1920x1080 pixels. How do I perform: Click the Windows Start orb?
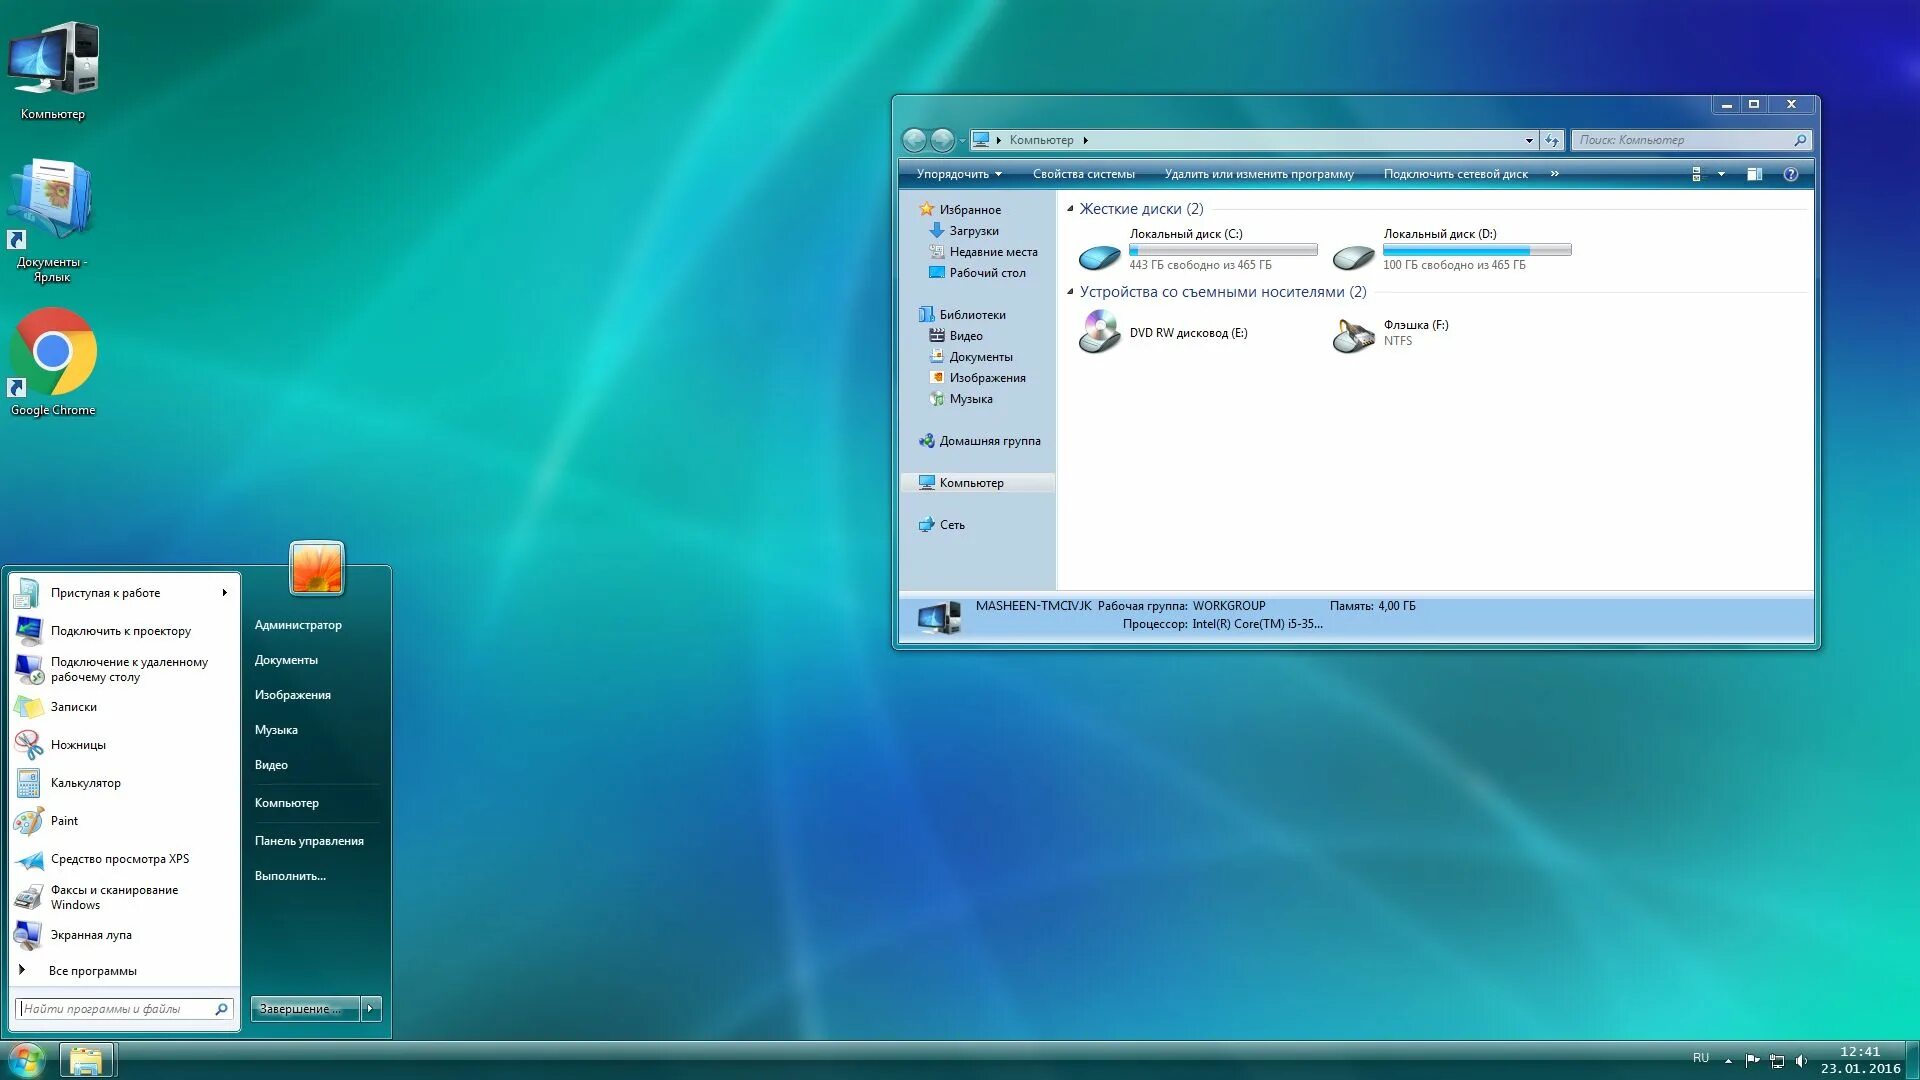26,1059
